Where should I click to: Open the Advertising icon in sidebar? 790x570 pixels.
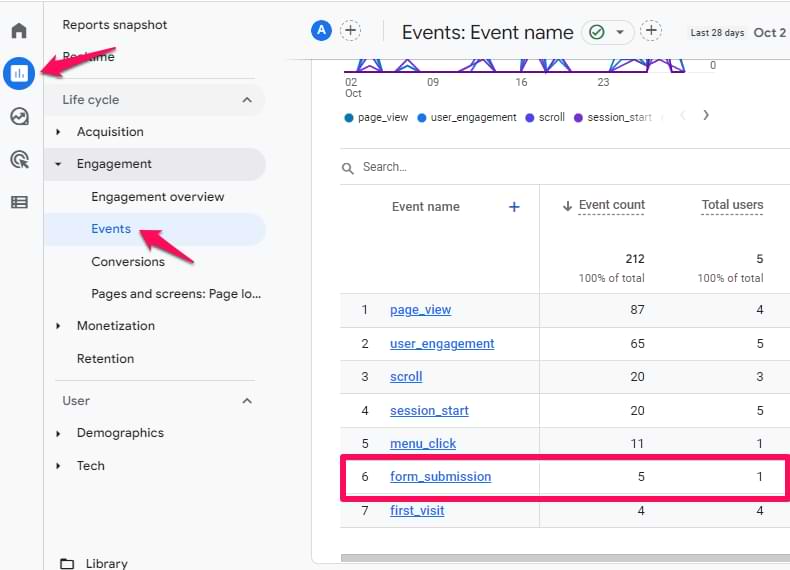click(x=19, y=159)
